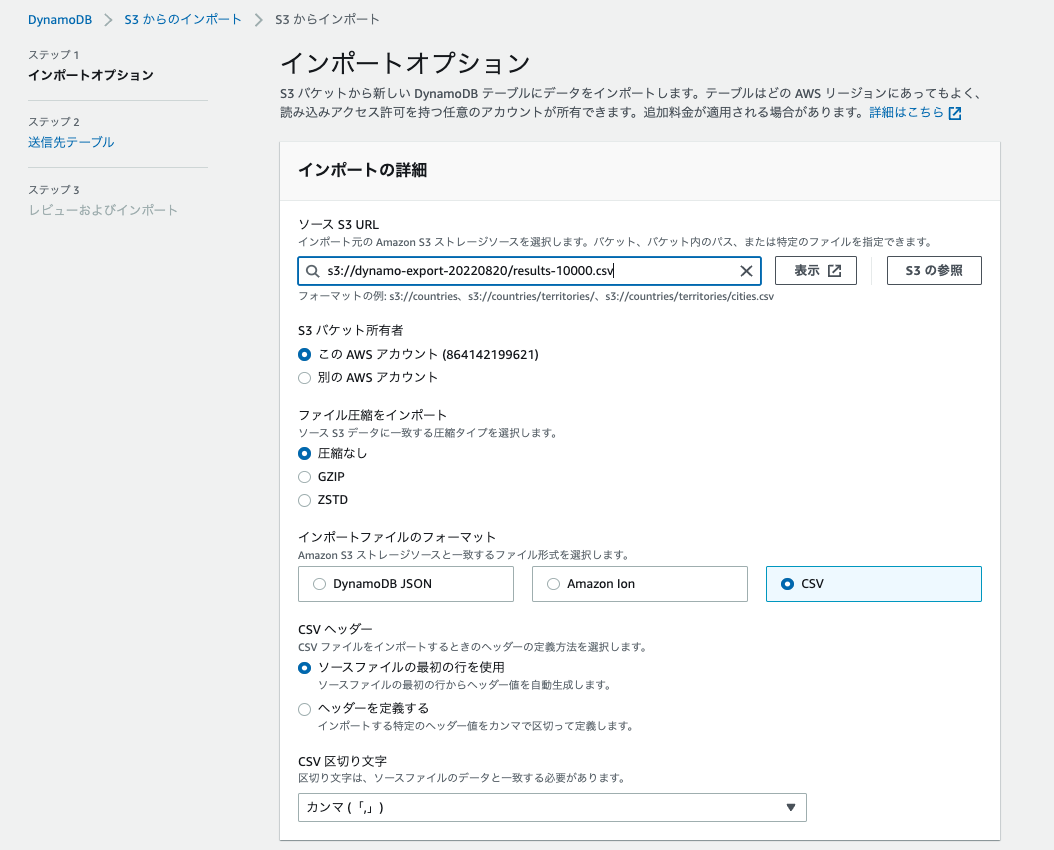Go to DynamoDB via breadcrumb link
The width and height of the screenshot is (1054, 850).
pyautogui.click(x=60, y=18)
